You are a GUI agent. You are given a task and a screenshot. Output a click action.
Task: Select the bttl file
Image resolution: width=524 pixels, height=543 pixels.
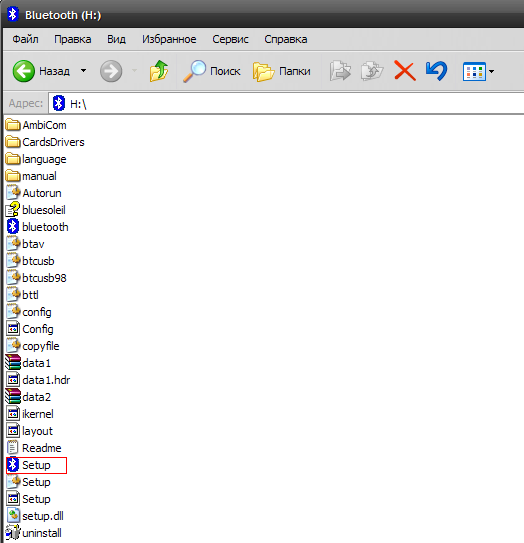pyautogui.click(x=22, y=295)
